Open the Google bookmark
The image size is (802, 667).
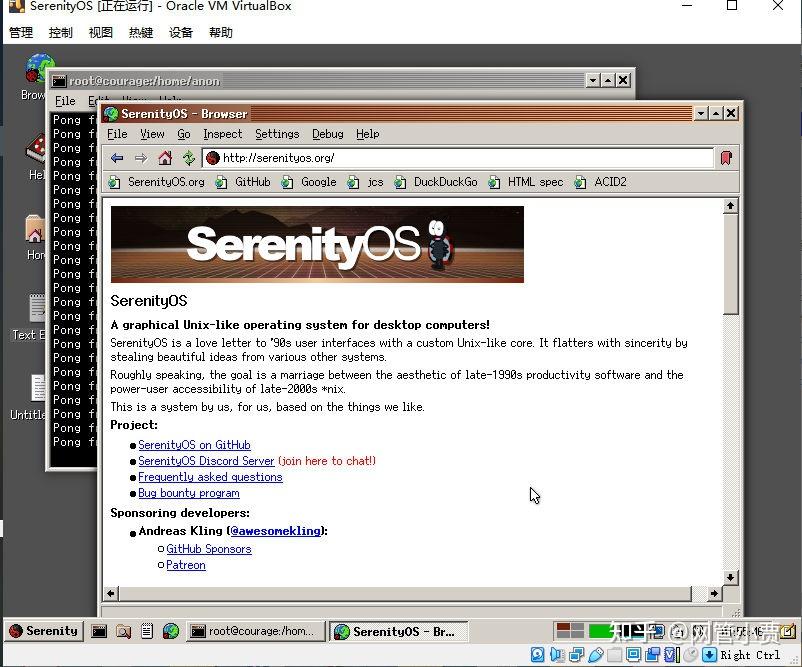click(309, 182)
